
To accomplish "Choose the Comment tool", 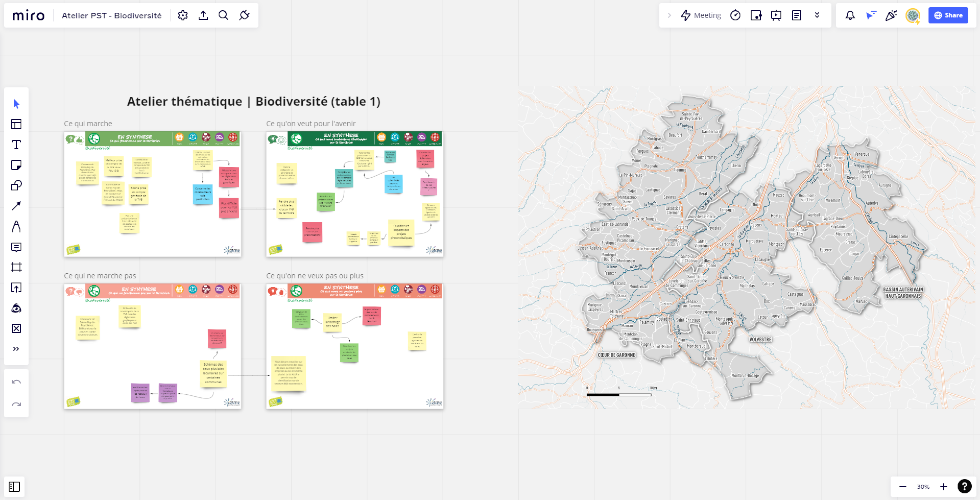I will (x=16, y=248).
